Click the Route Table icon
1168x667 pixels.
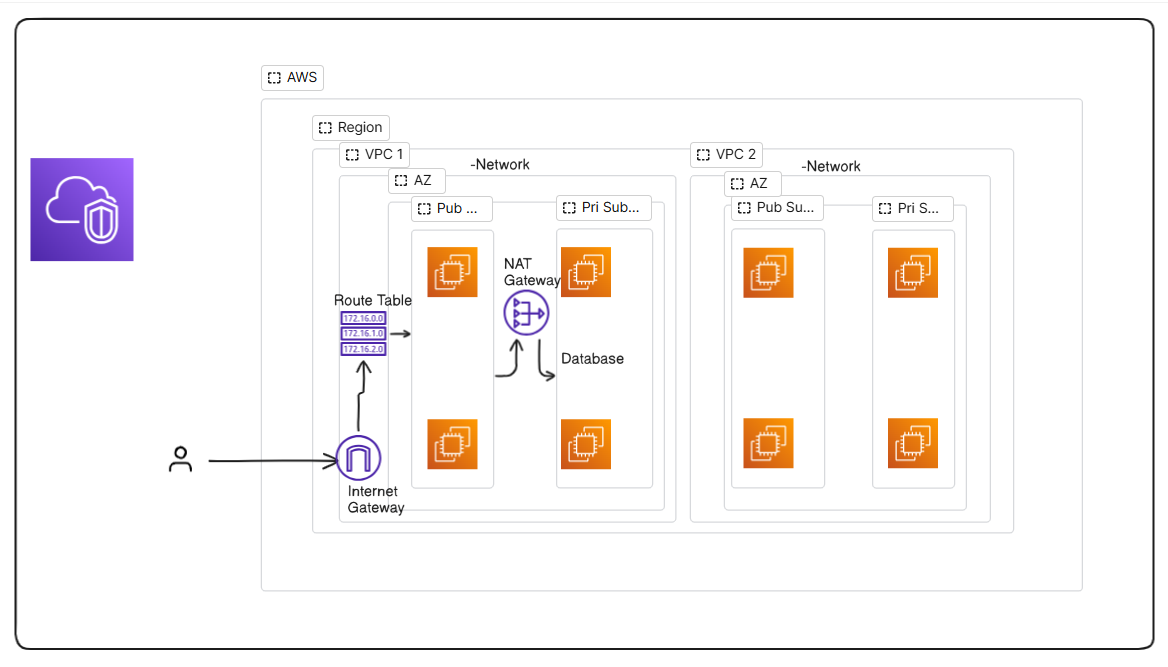pos(364,333)
